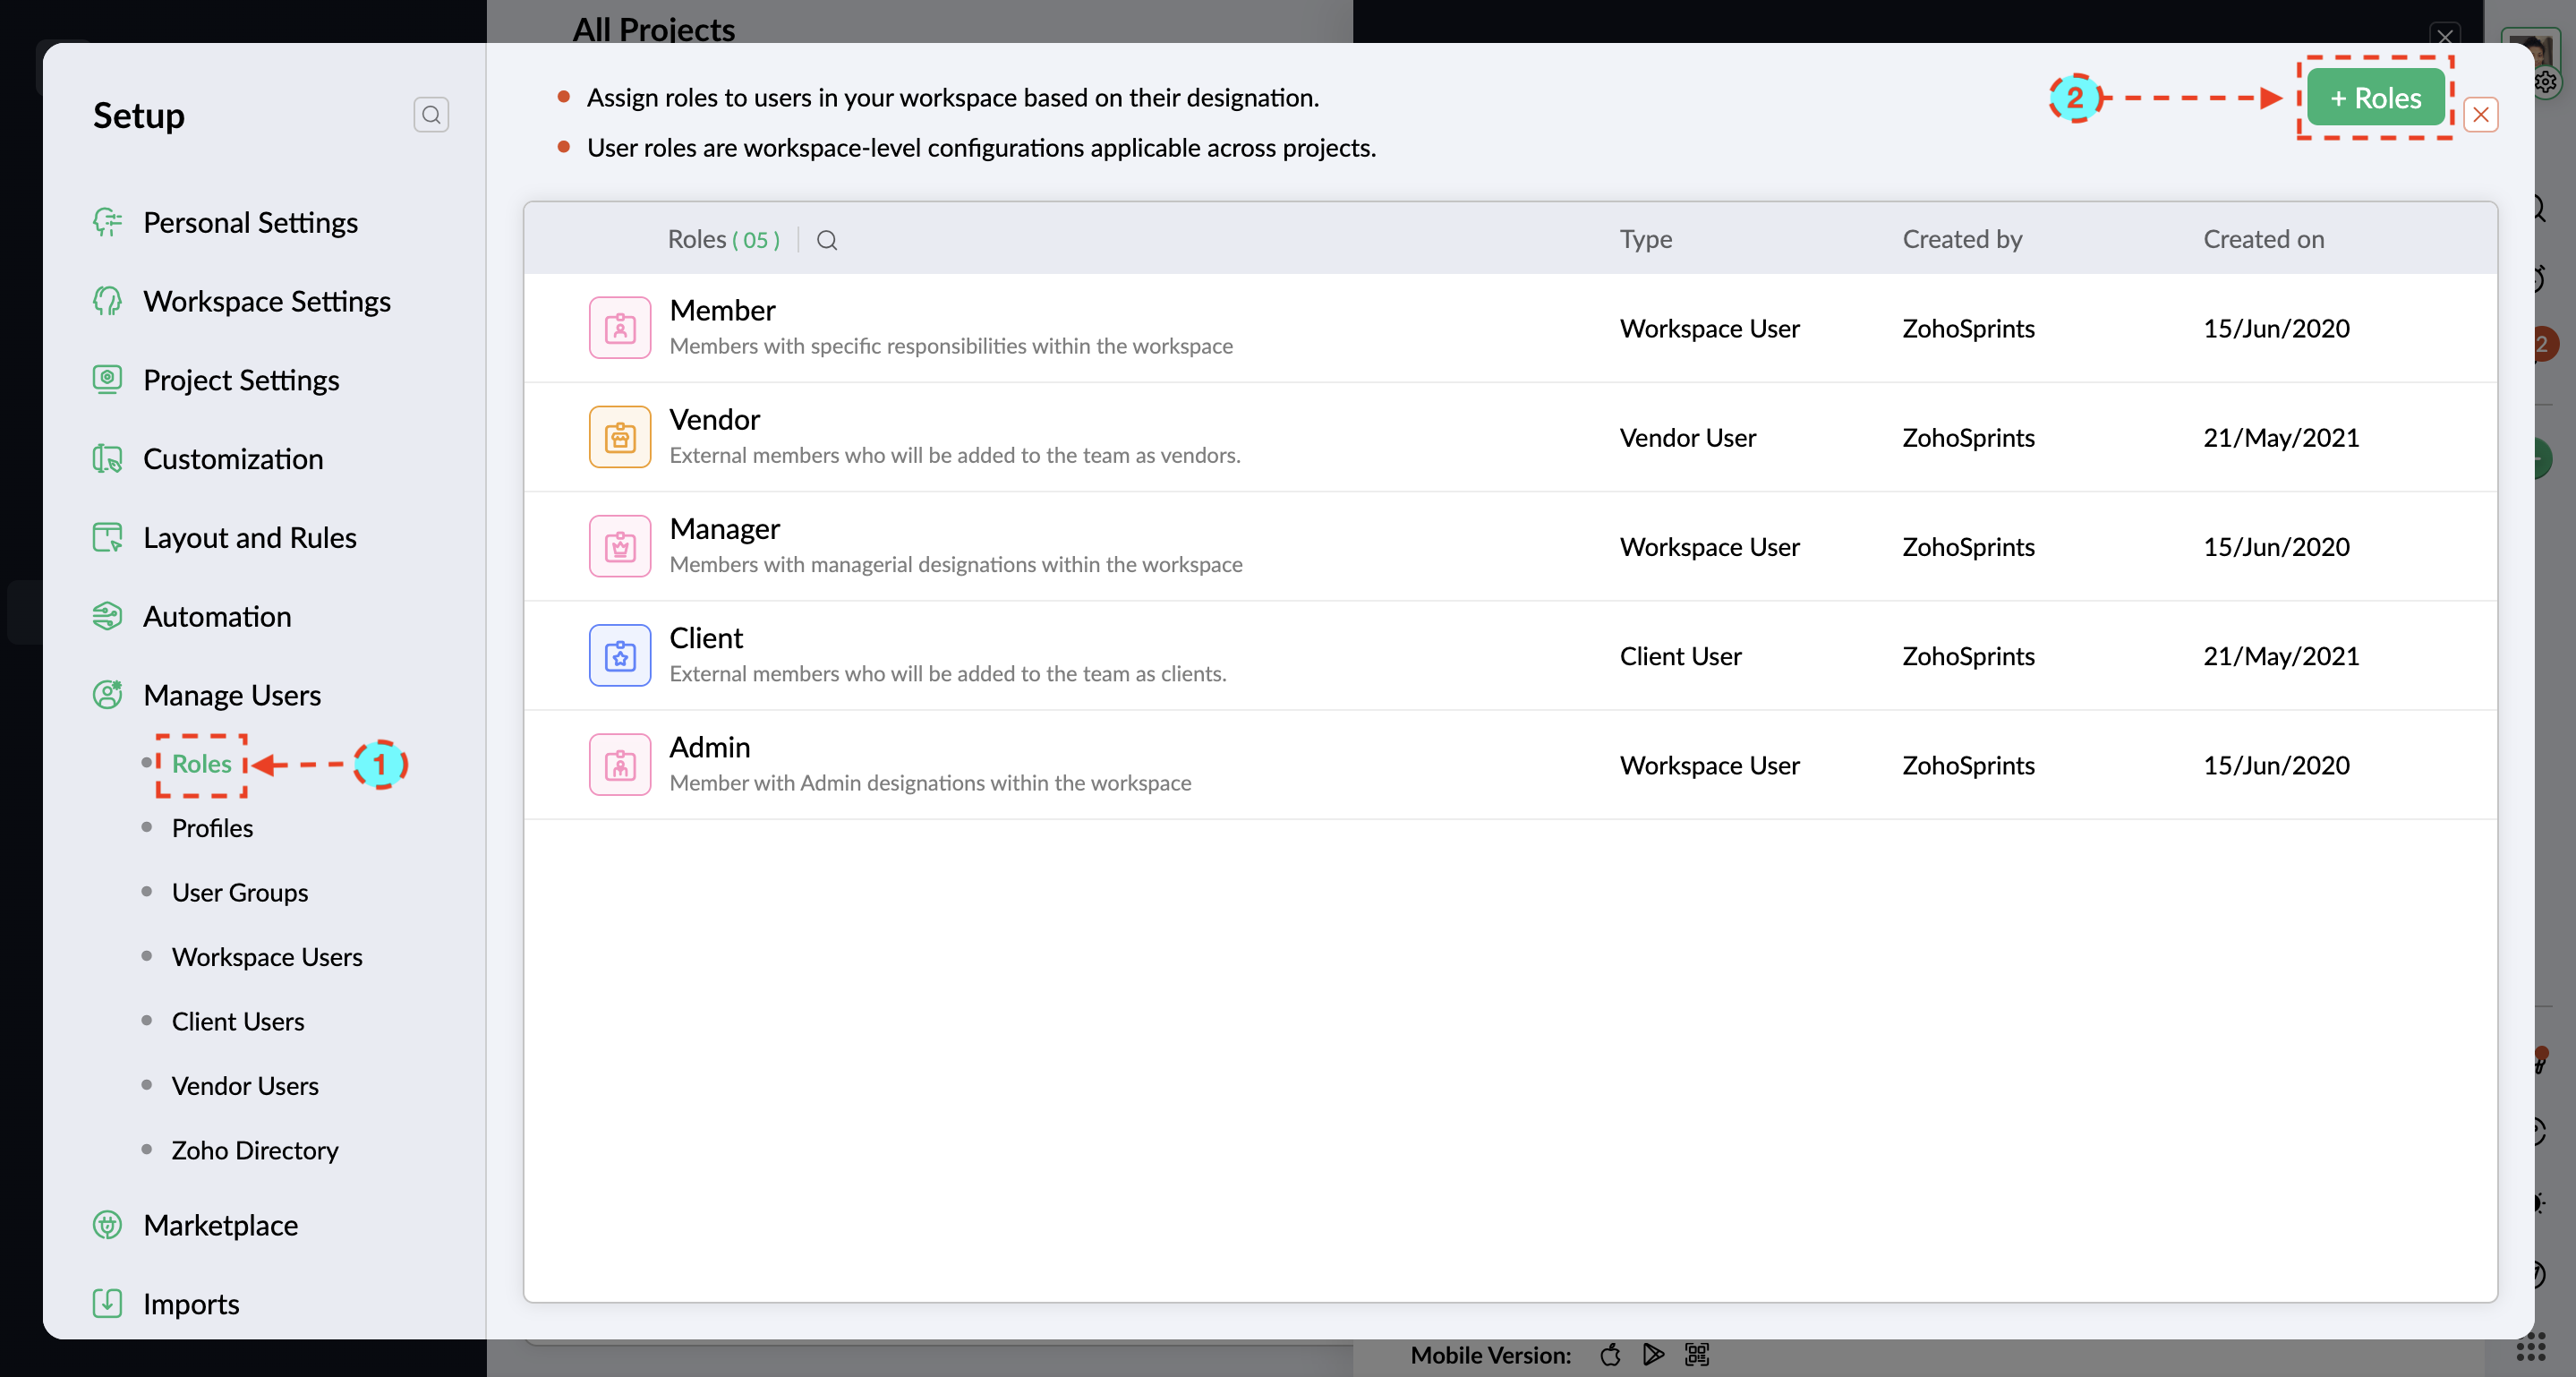Collapse the Manage Users section
This screenshot has width=2576, height=1377.
pyautogui.click(x=231, y=695)
